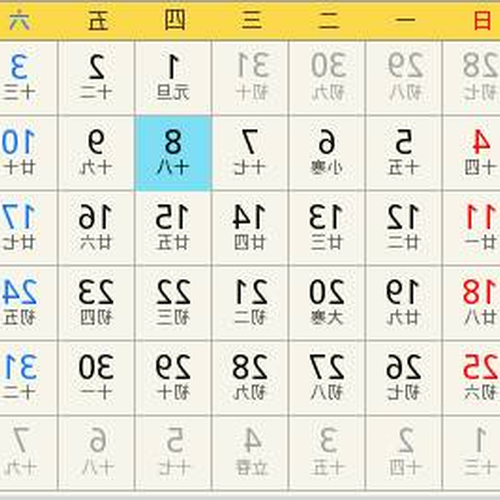Jump to grayed-out date 3 of next month
Image resolution: width=500 pixels, height=500 pixels.
[327, 453]
